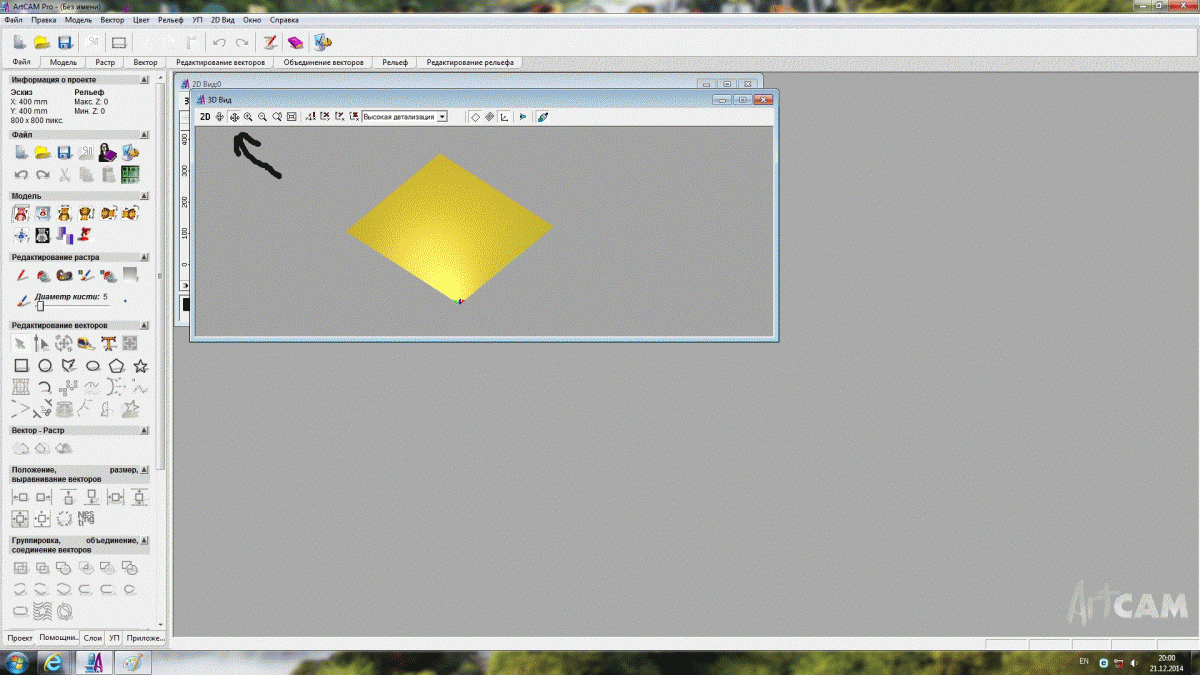Click the yellow relief surface in 3D view
This screenshot has width=1200, height=675.
coord(450,230)
